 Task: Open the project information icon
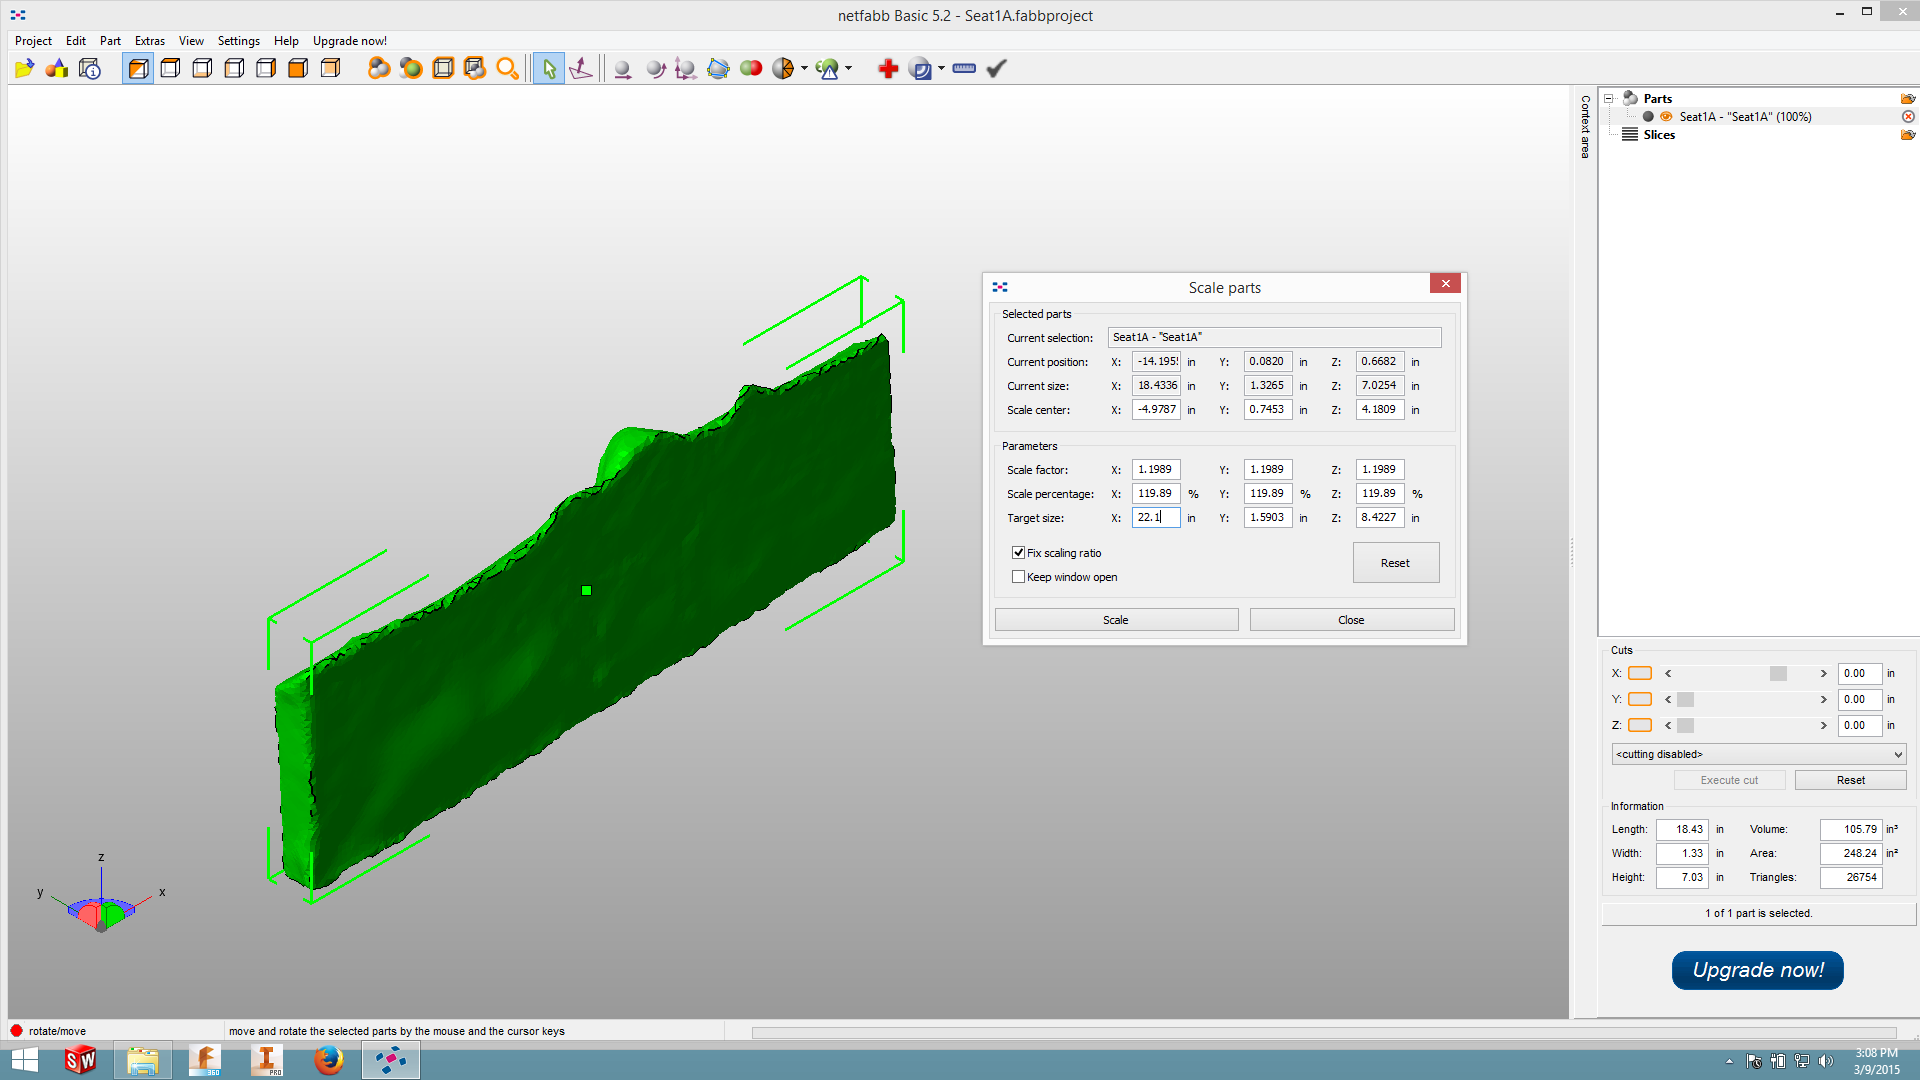point(90,68)
